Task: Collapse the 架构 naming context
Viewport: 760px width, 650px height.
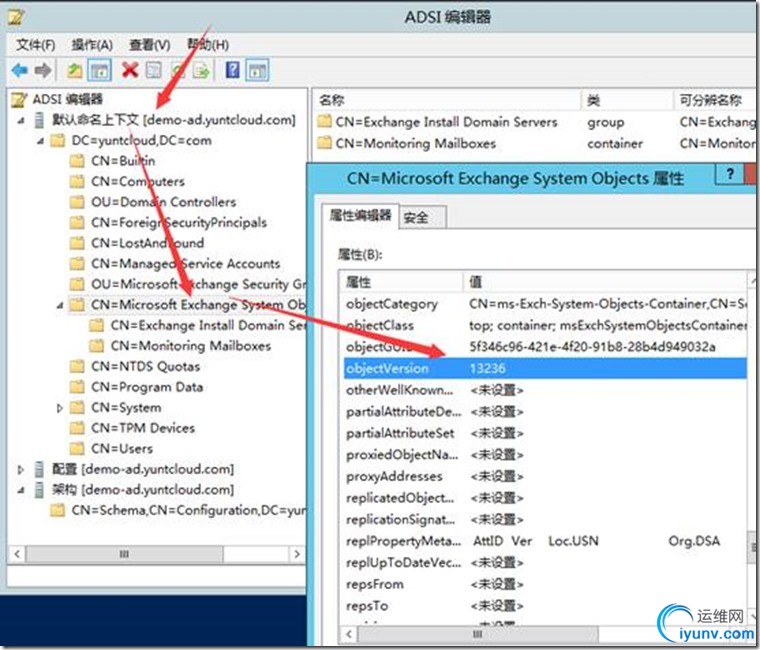Action: tap(21, 490)
